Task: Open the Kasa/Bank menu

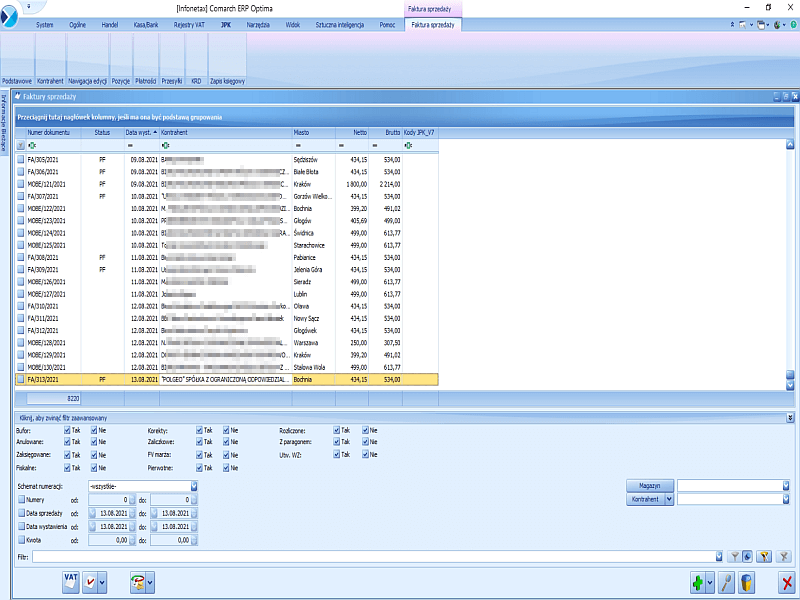Action: click(x=146, y=24)
